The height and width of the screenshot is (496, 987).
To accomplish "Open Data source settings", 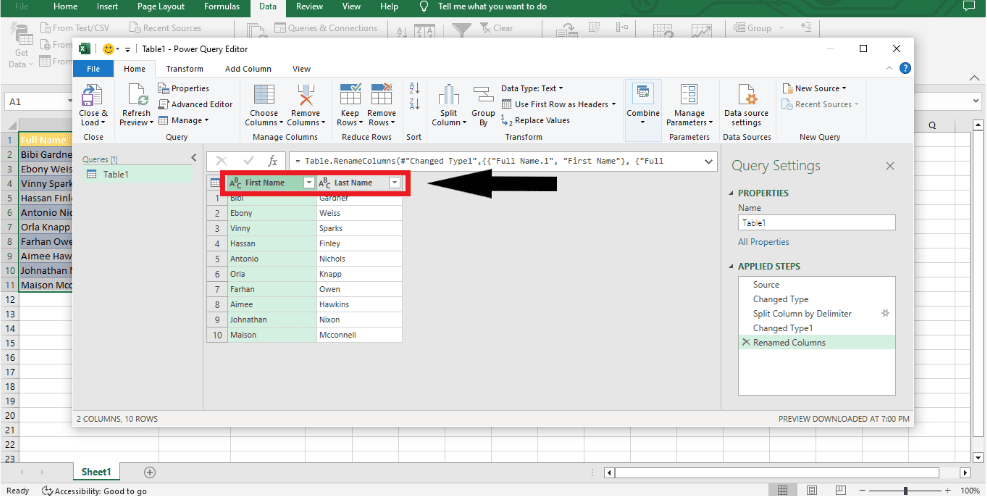I will click(x=746, y=97).
